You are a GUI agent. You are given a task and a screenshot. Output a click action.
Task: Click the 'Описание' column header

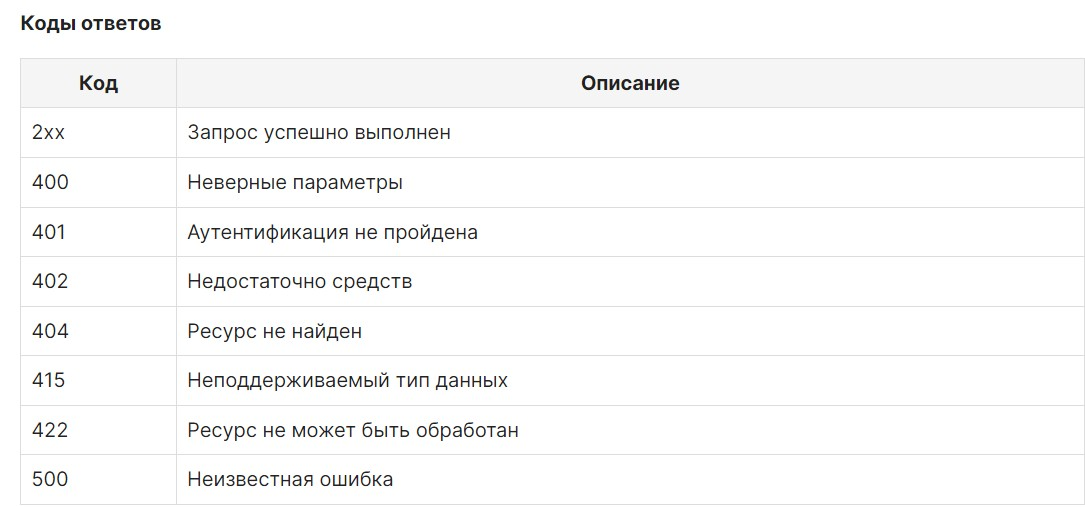tap(630, 84)
